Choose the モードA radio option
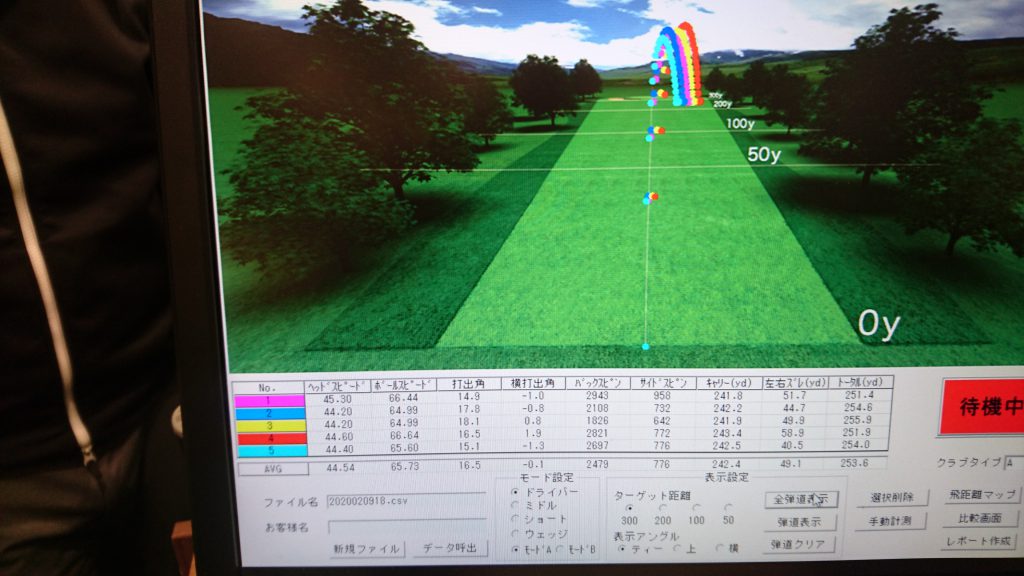1024x576 pixels. pyautogui.click(x=515, y=550)
